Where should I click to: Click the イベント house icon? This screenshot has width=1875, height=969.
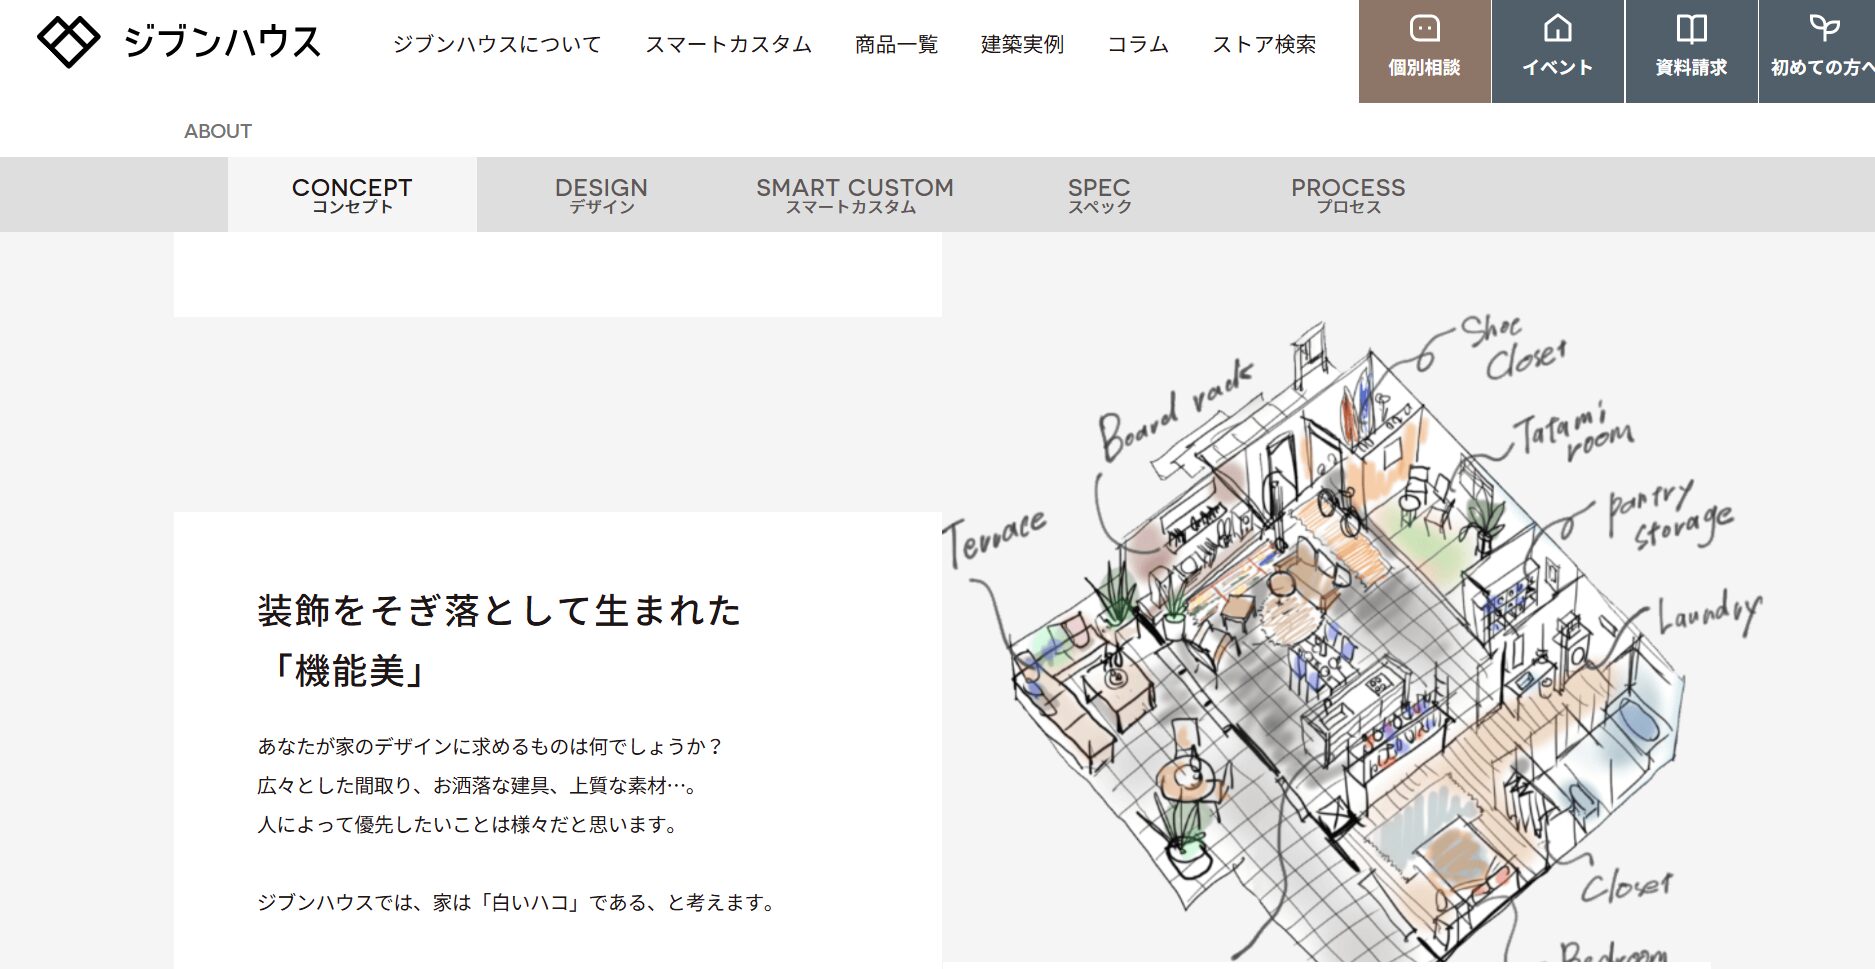click(1557, 29)
